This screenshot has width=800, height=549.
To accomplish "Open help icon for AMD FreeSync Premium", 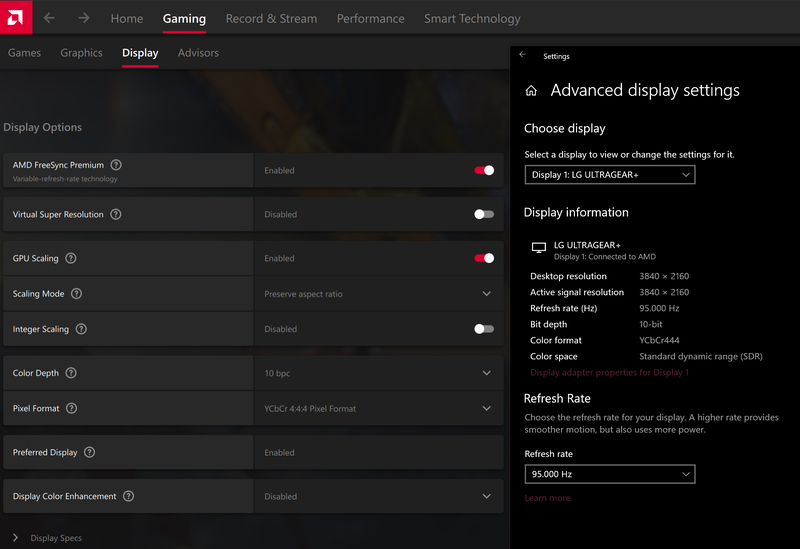I will 116,165.
